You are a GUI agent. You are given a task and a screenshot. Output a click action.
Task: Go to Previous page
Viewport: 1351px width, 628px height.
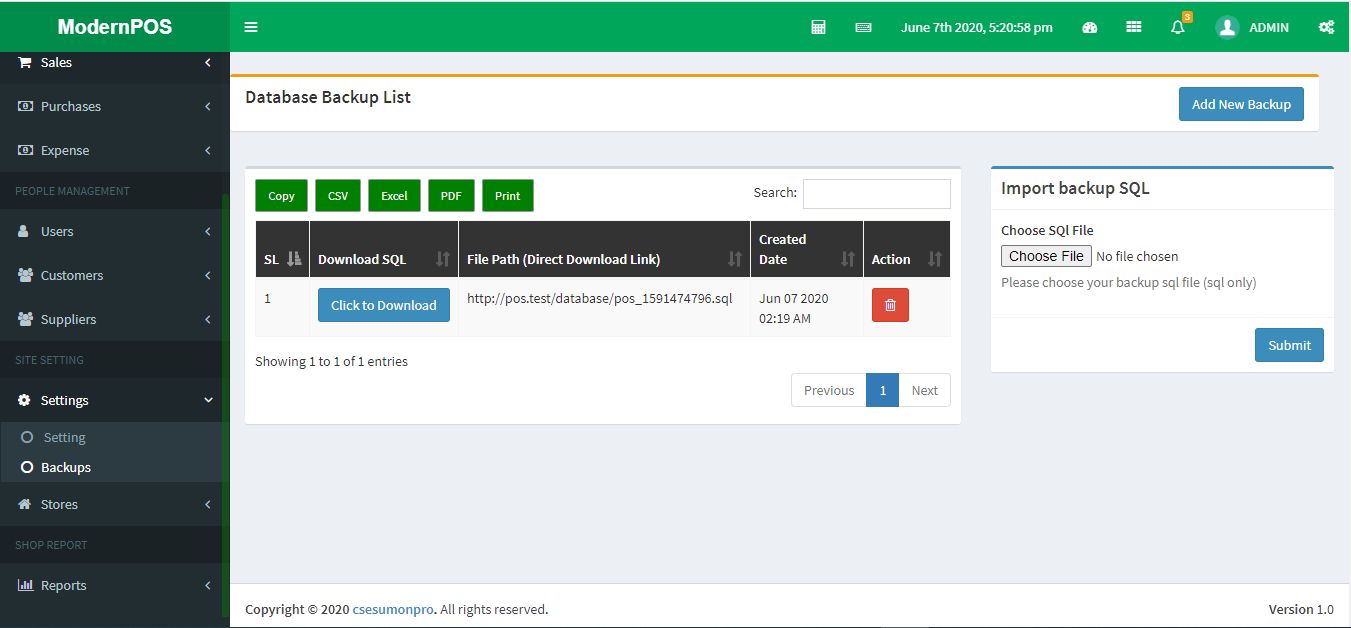[829, 390]
